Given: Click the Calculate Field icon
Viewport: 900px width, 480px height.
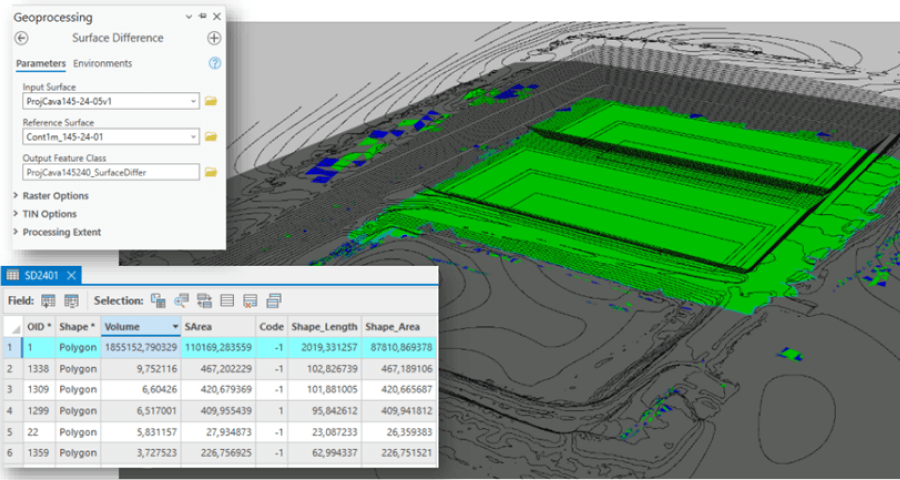Looking at the screenshot, I should point(71,300).
